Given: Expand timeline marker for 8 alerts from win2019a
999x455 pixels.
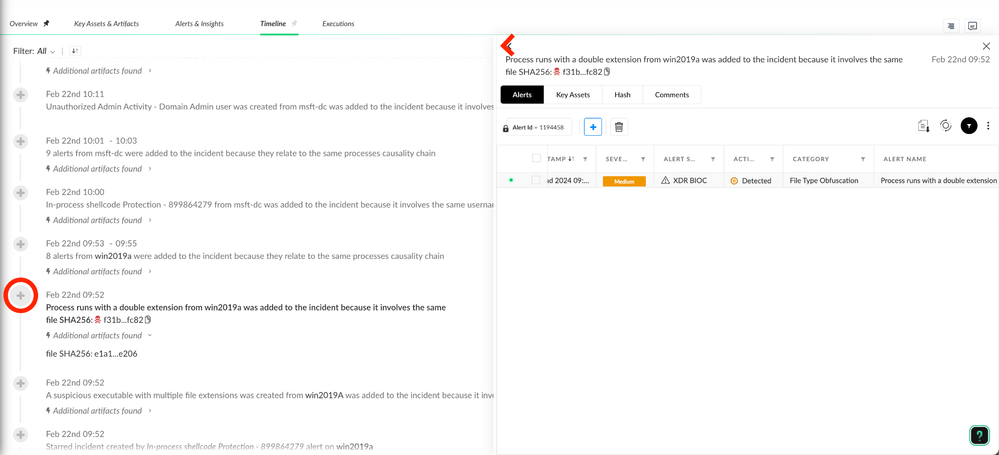Looking at the screenshot, I should click(x=20, y=243).
